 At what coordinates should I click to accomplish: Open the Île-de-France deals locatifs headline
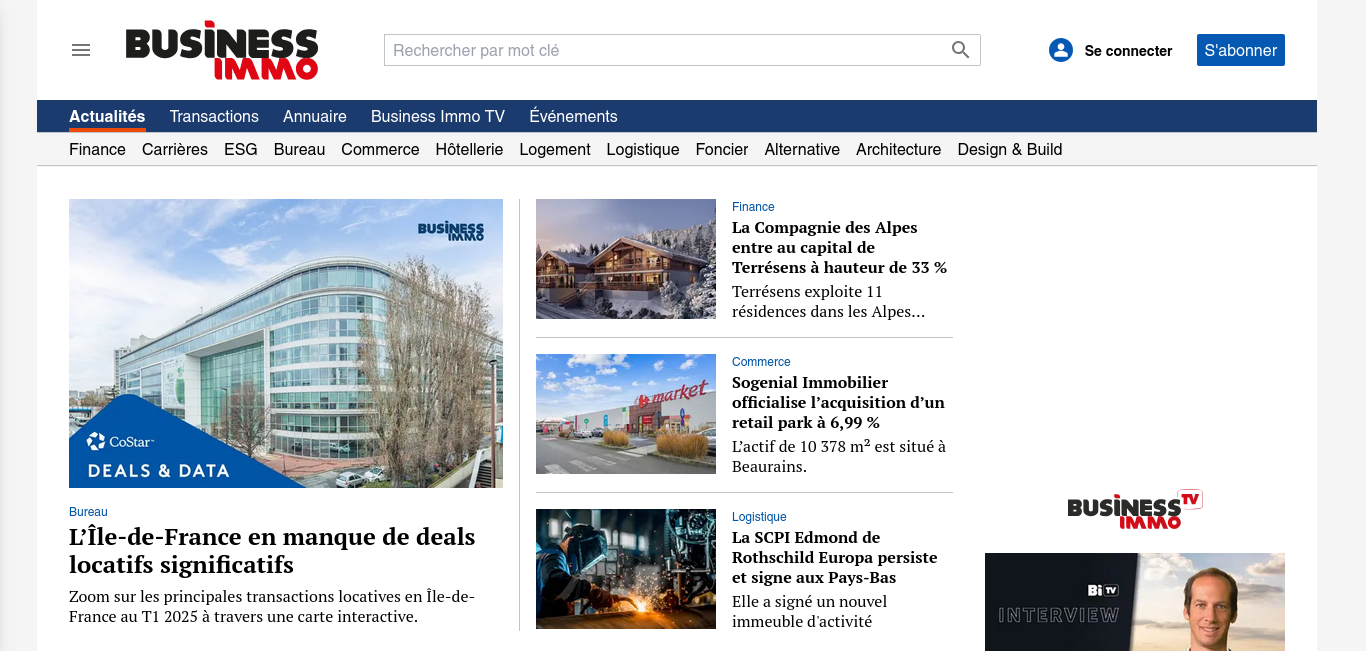click(272, 551)
